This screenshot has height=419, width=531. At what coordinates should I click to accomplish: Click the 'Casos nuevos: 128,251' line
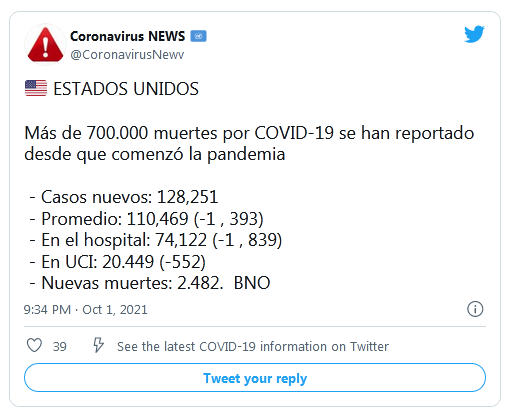click(124, 197)
